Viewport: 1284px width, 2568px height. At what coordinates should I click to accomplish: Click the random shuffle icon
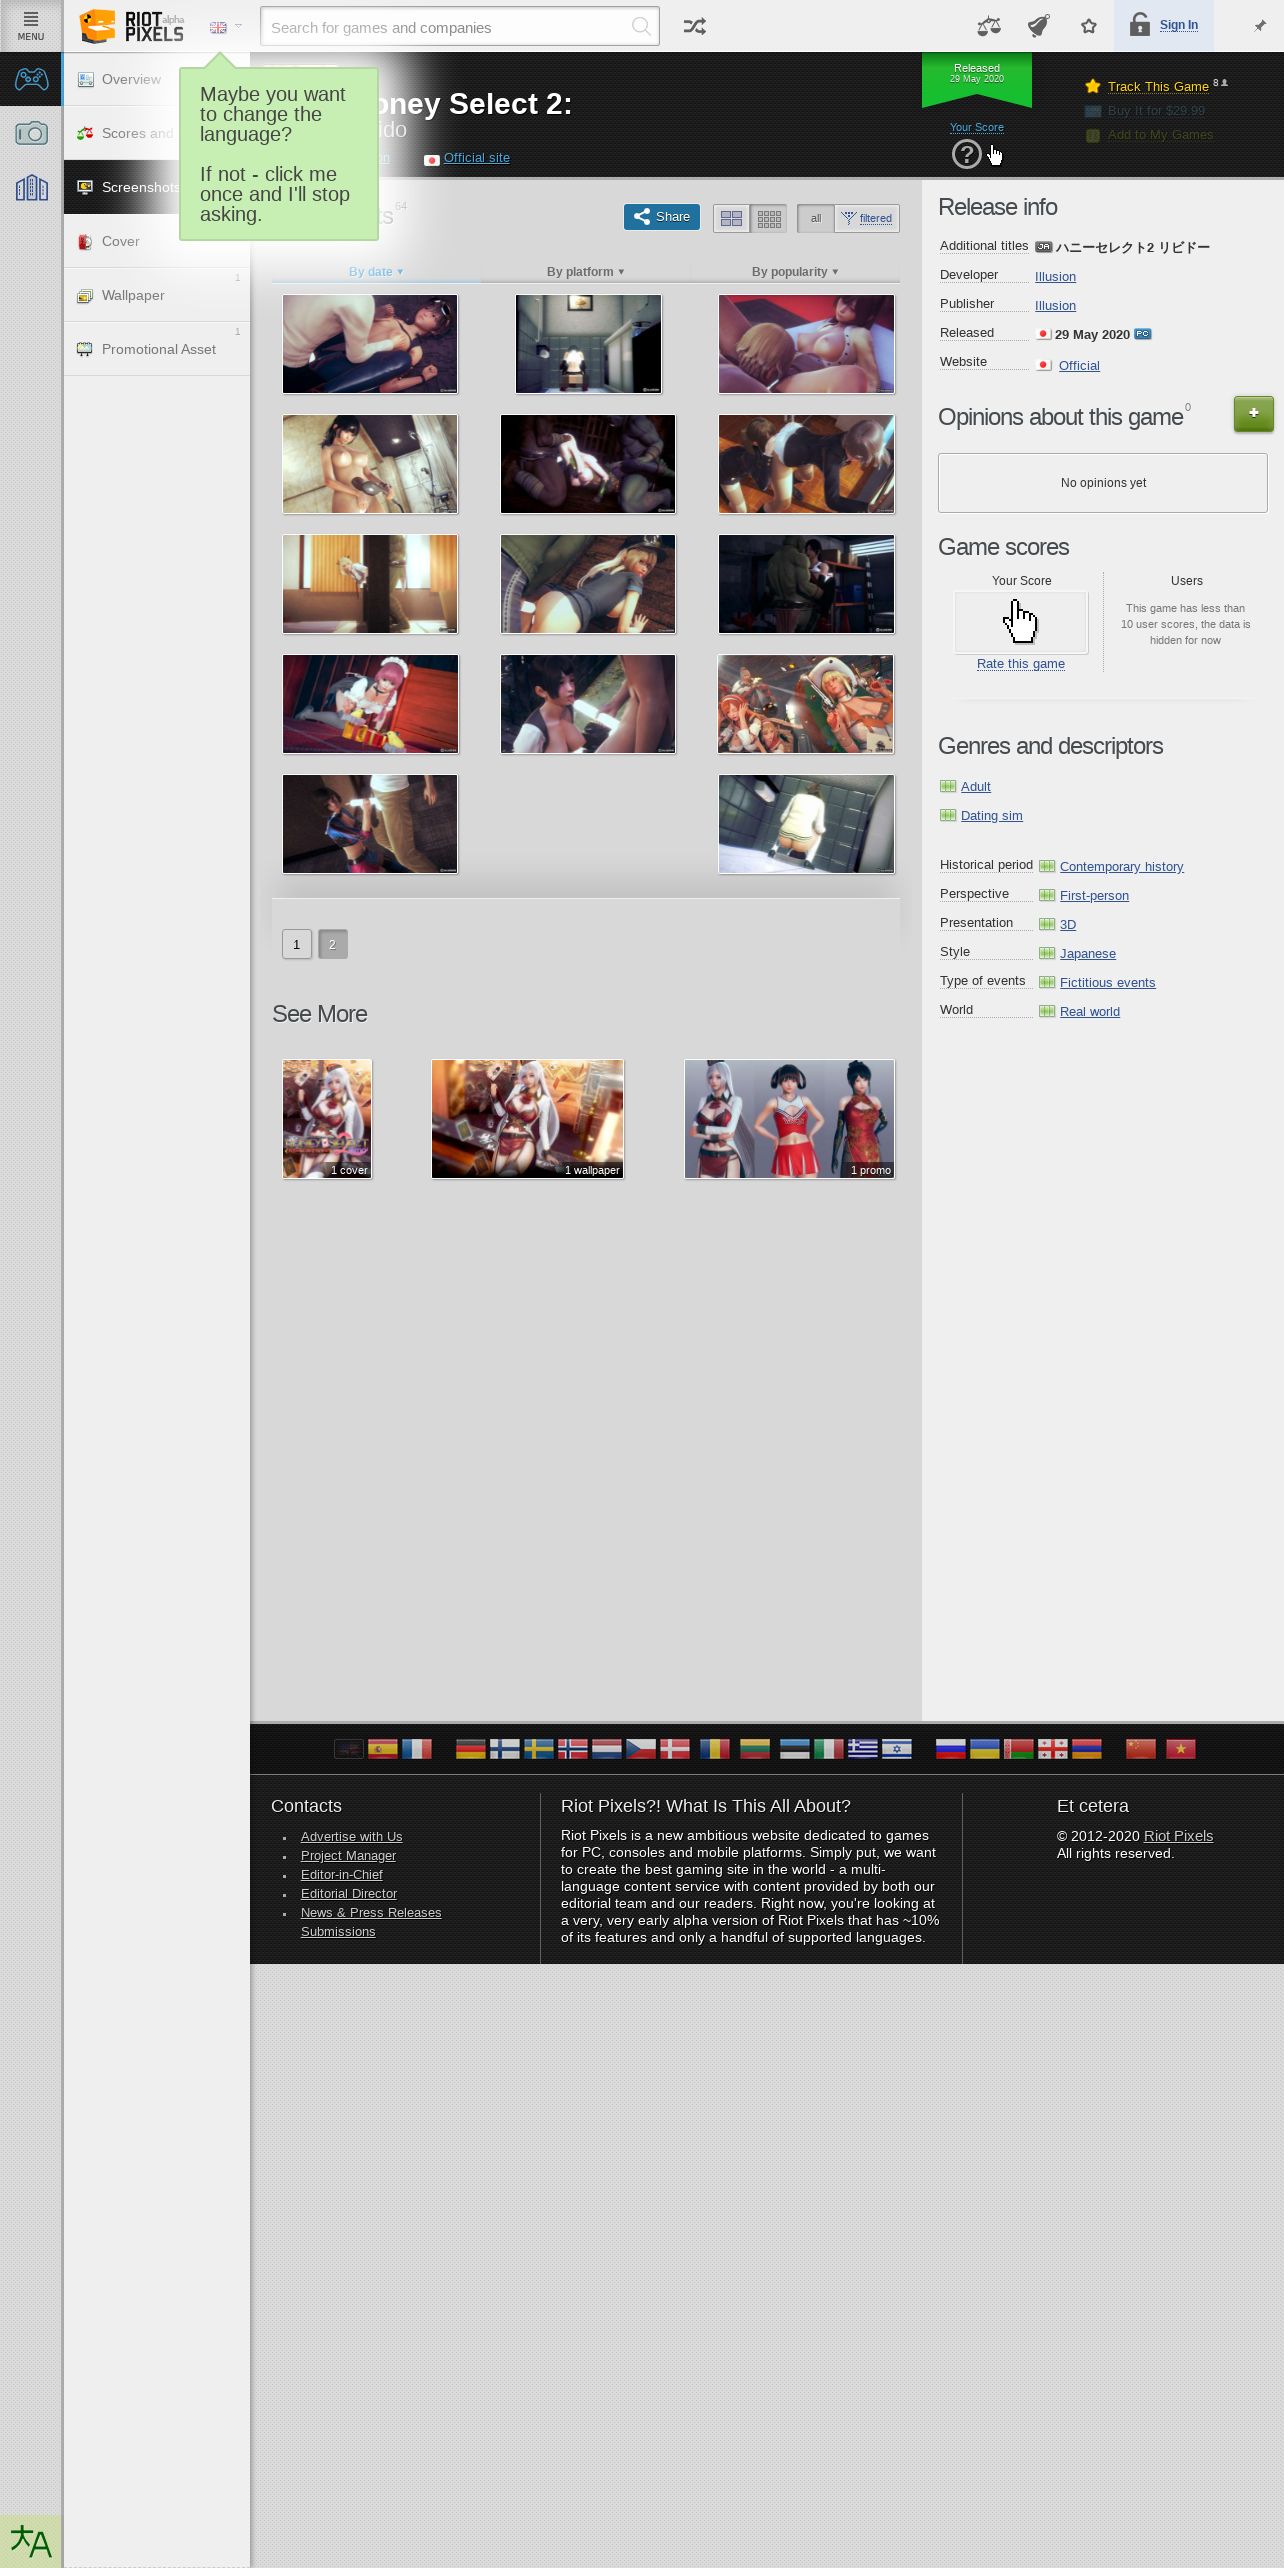[694, 27]
